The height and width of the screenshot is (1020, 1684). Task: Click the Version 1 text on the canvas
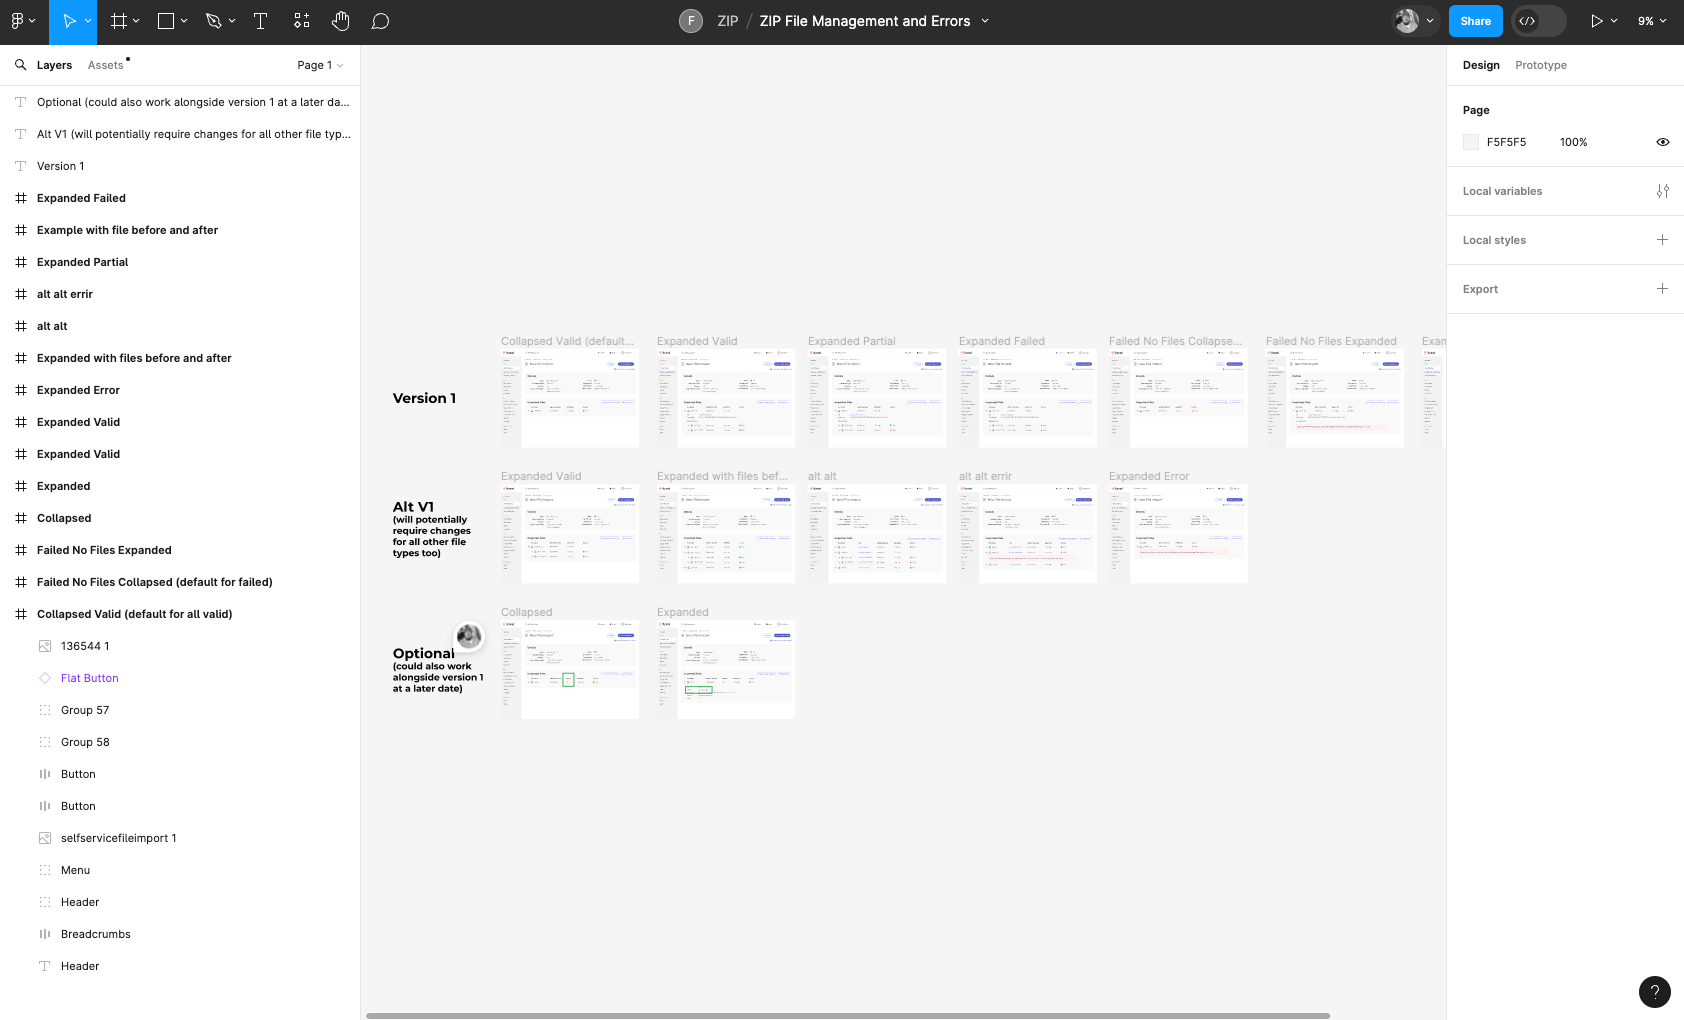(424, 398)
